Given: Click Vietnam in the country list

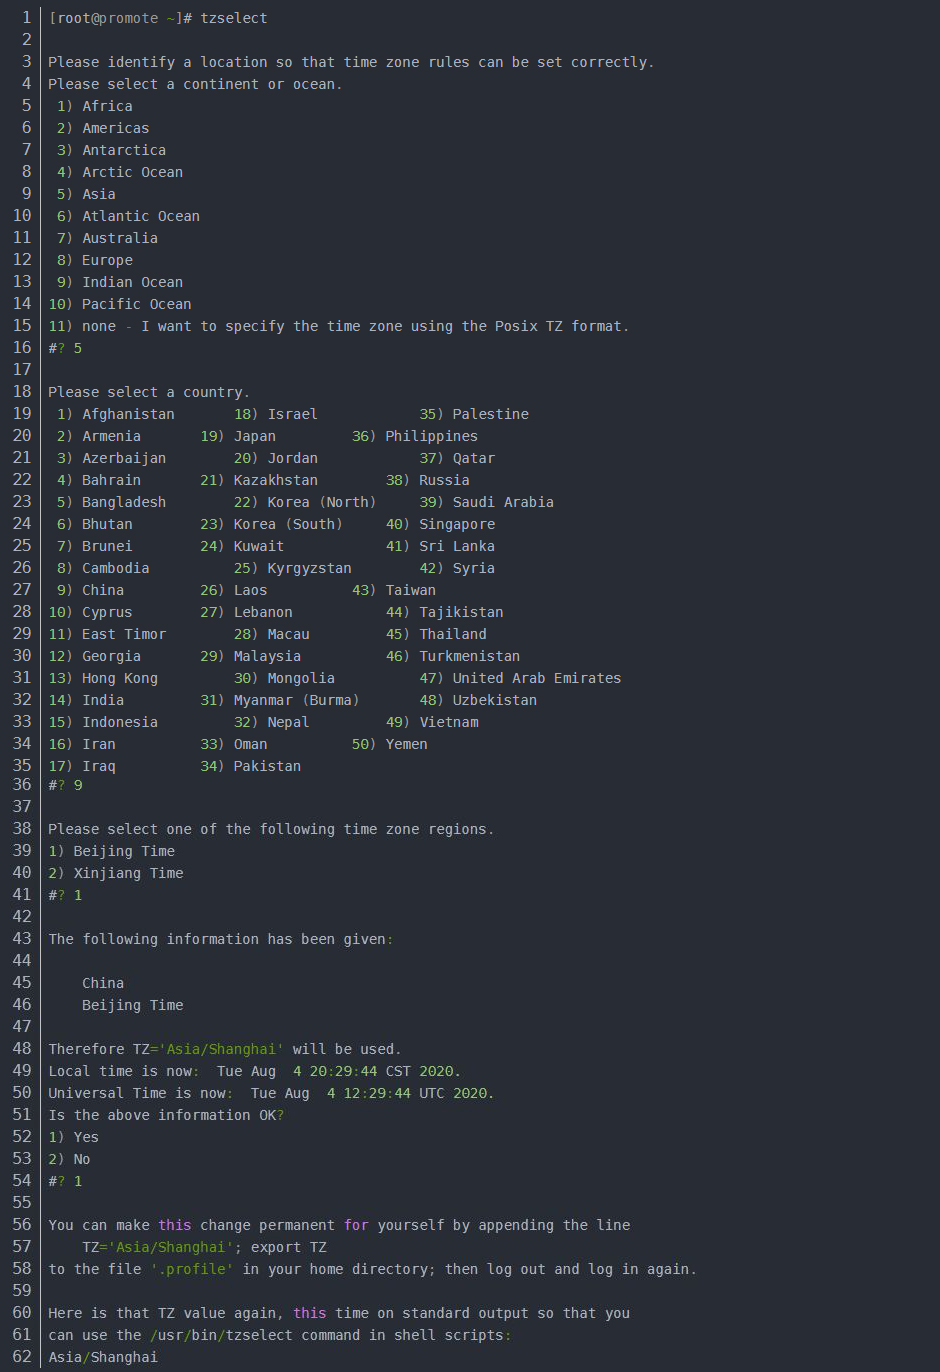Looking at the screenshot, I should tap(449, 722).
